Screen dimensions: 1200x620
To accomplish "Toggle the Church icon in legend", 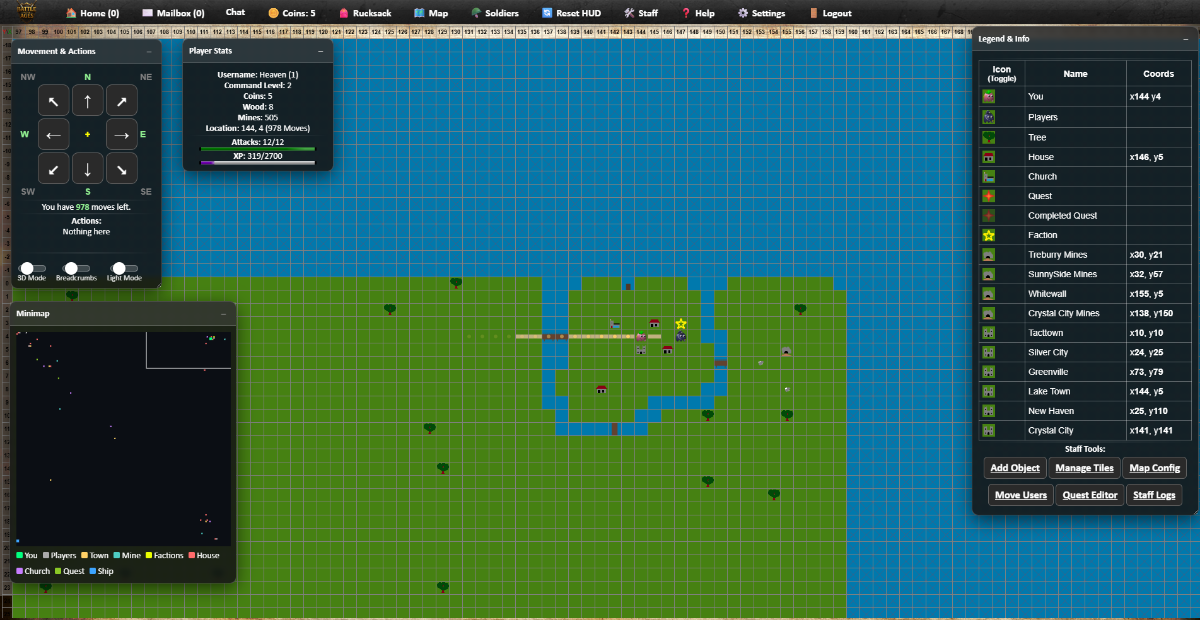I will coord(988,176).
